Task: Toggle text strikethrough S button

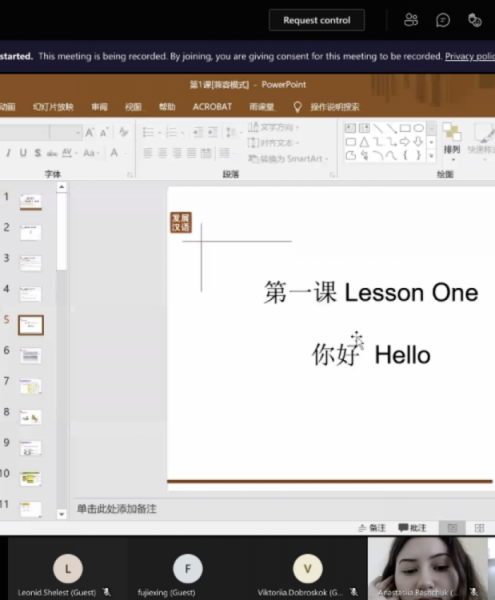Action: click(37, 153)
